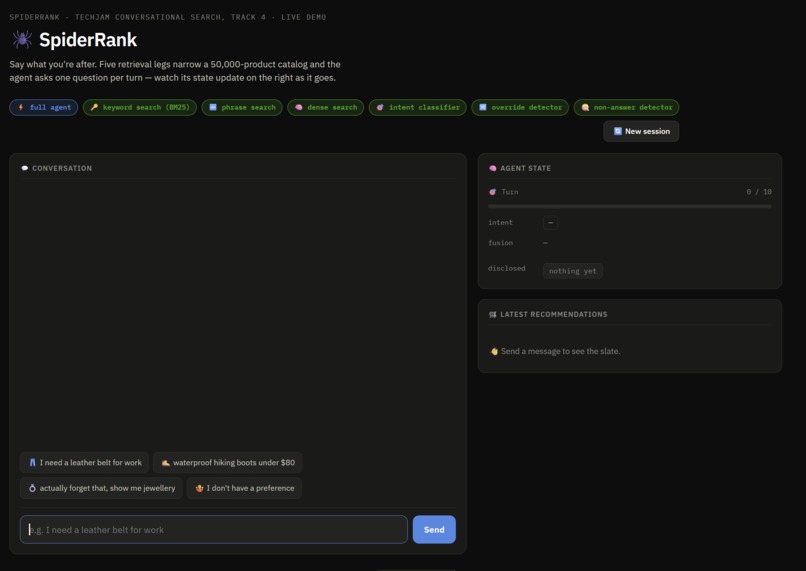Click the key icon in the keyword search chip
This screenshot has height=571, width=806.
coord(94,107)
